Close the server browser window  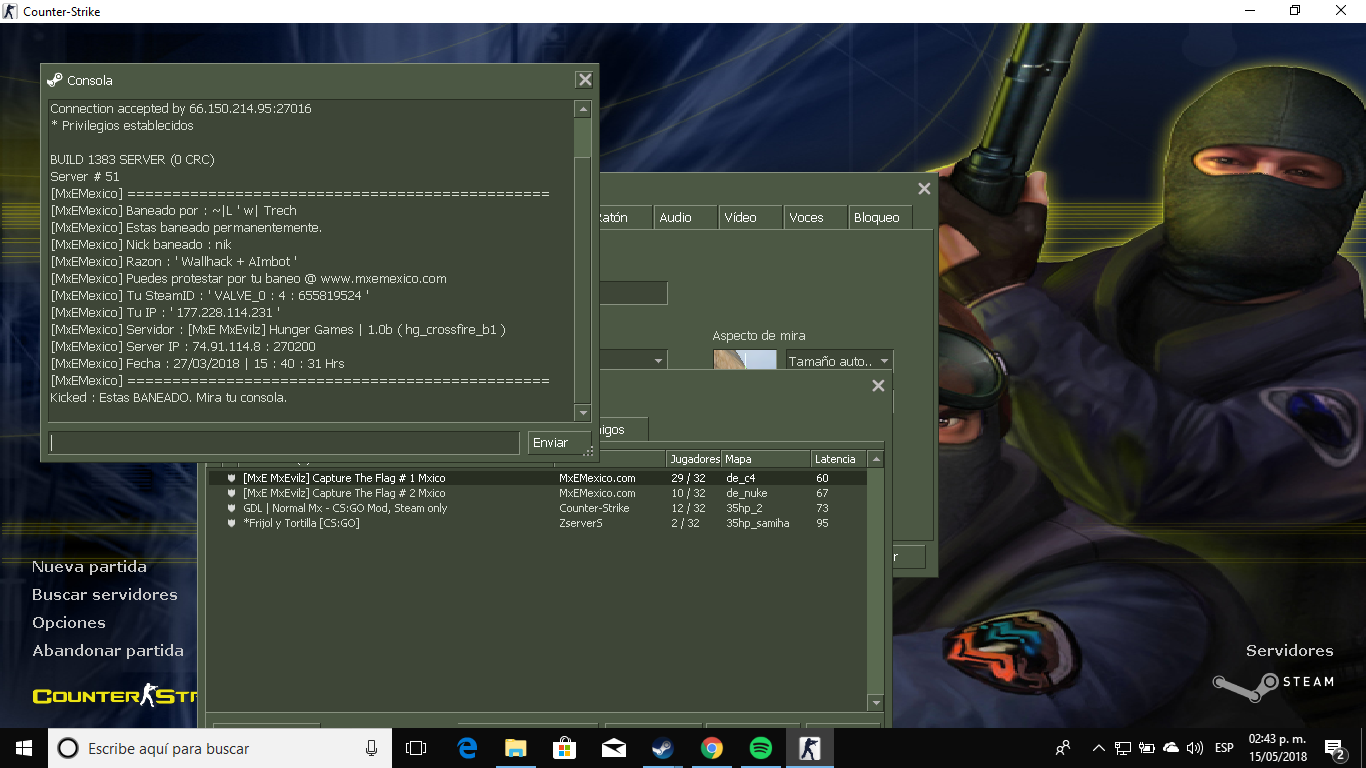[878, 385]
